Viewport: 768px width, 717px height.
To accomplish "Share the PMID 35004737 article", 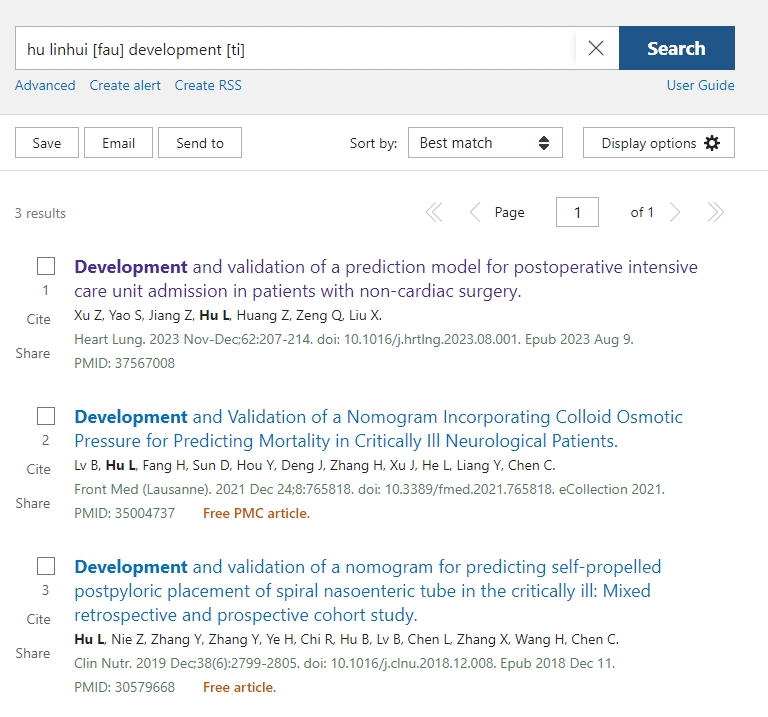I will (x=33, y=503).
